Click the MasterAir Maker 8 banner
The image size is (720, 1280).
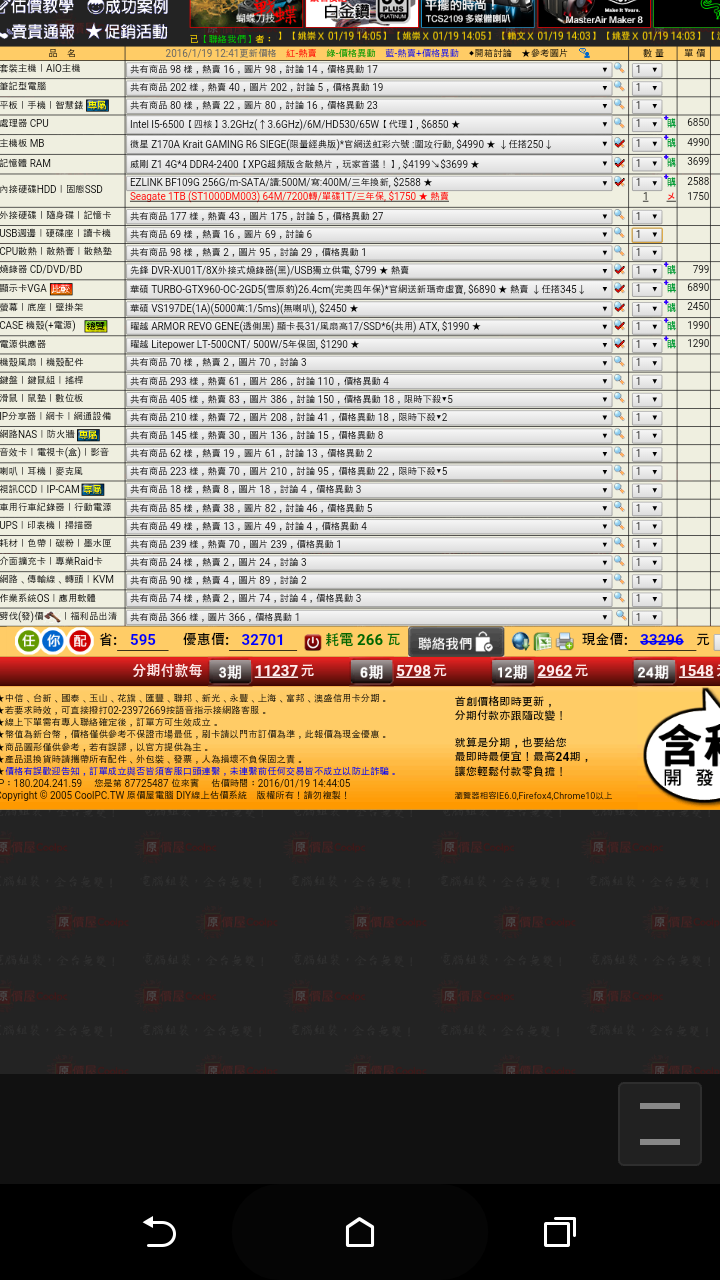tap(594, 13)
